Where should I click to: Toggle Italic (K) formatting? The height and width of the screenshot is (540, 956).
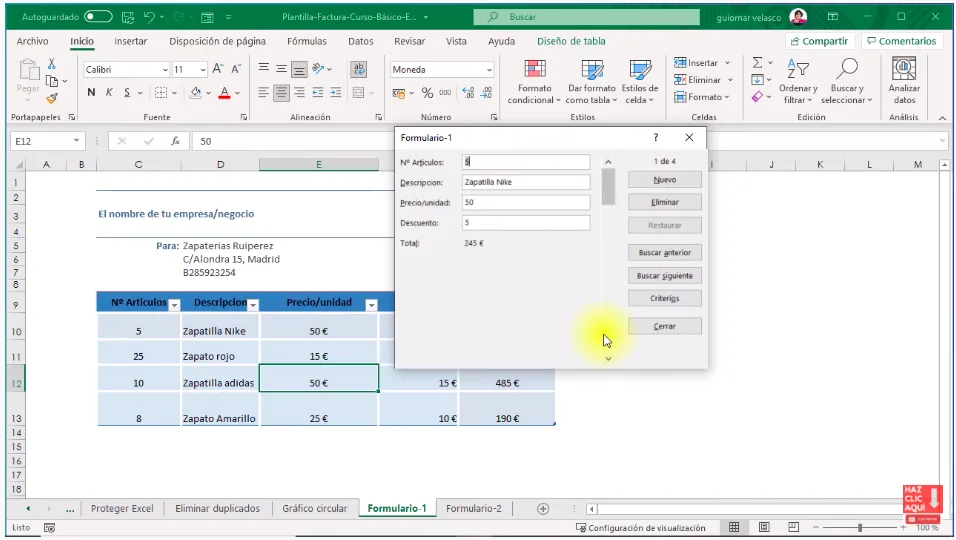[109, 93]
